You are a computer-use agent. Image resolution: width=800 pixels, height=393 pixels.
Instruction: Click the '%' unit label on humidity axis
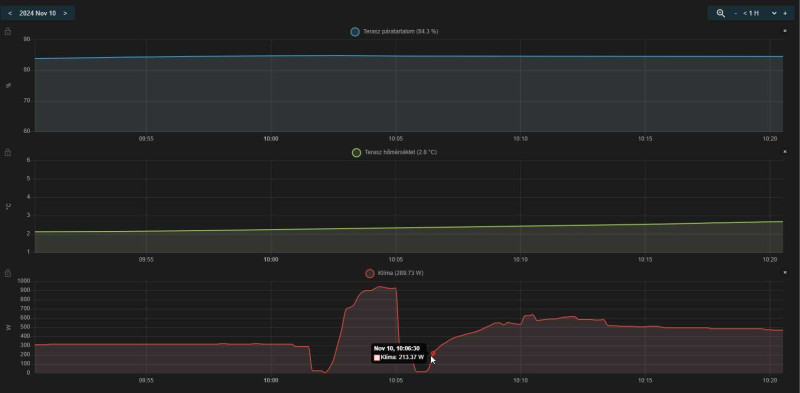pyautogui.click(x=8, y=85)
